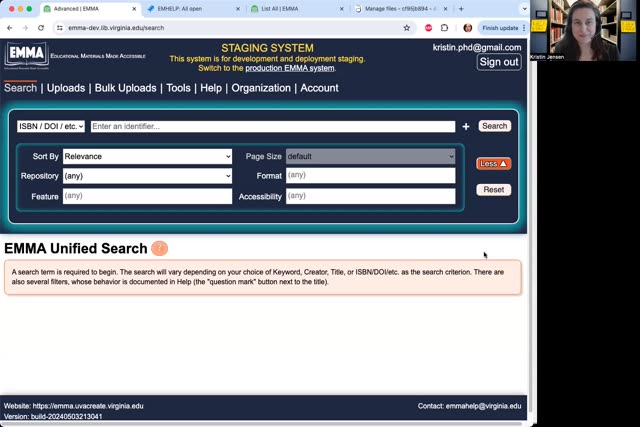Click the STAGING SYSTEM heading
Viewport: 640px width, 427px height.
267,48
